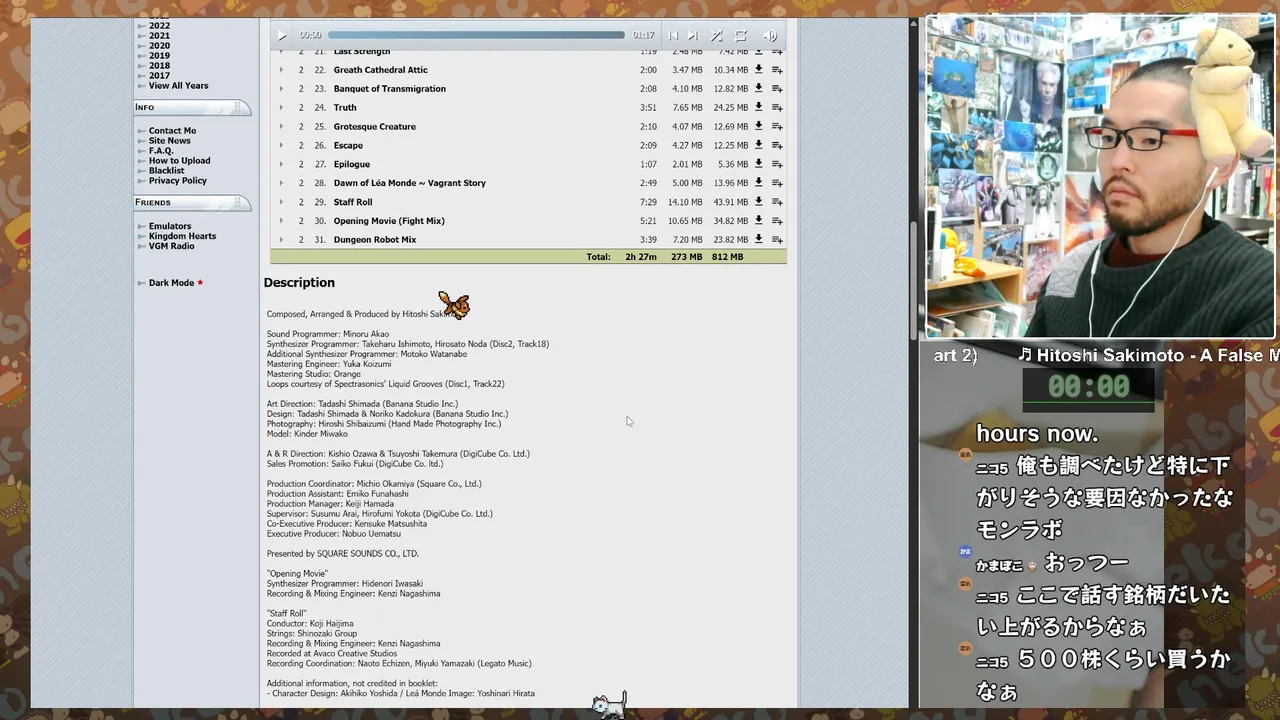Add Opening Movie (Fight Mix) to playlist

point(777,221)
